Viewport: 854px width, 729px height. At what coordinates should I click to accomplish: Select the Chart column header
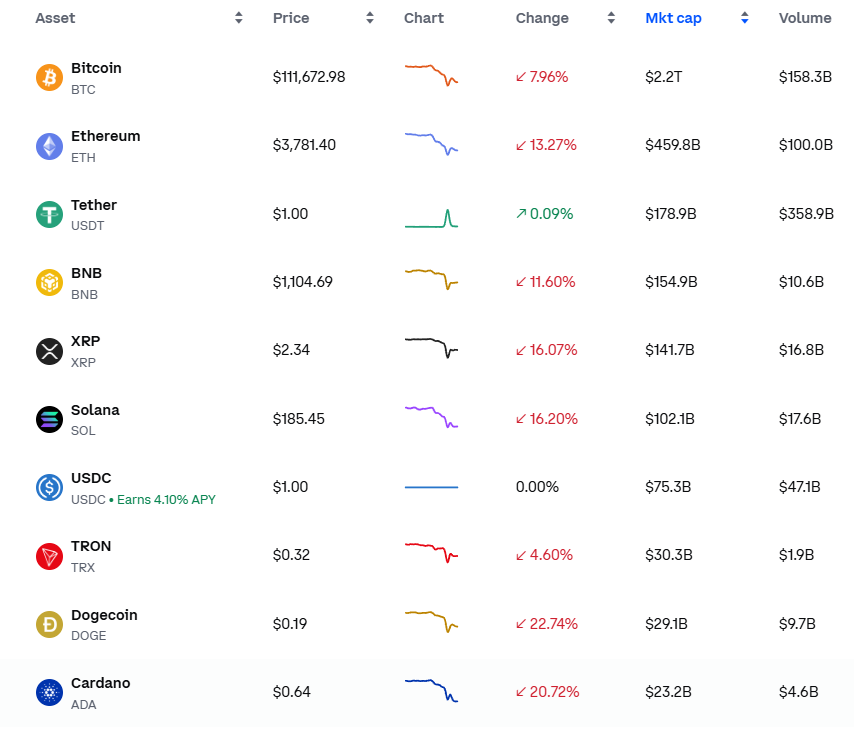(x=424, y=17)
